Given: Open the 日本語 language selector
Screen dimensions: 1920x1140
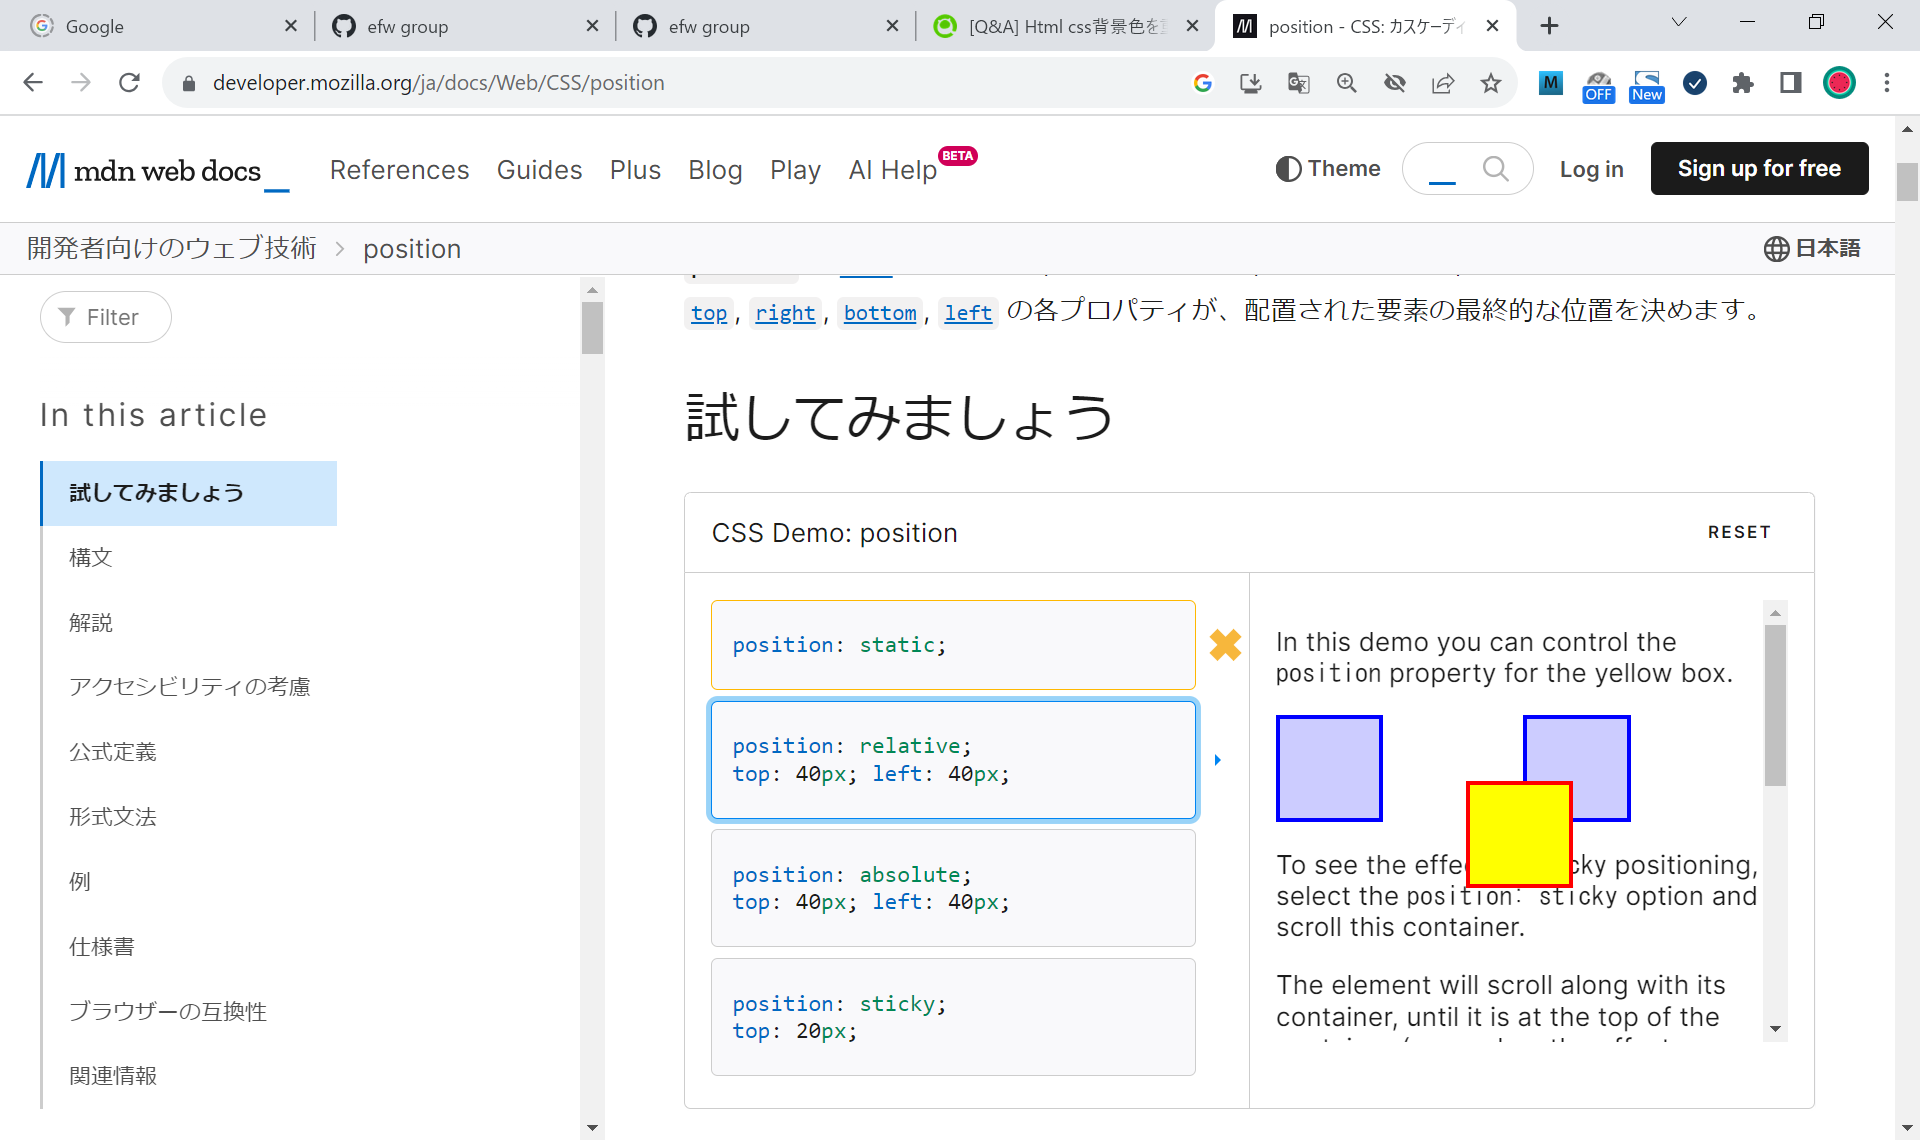Looking at the screenshot, I should coord(1812,248).
